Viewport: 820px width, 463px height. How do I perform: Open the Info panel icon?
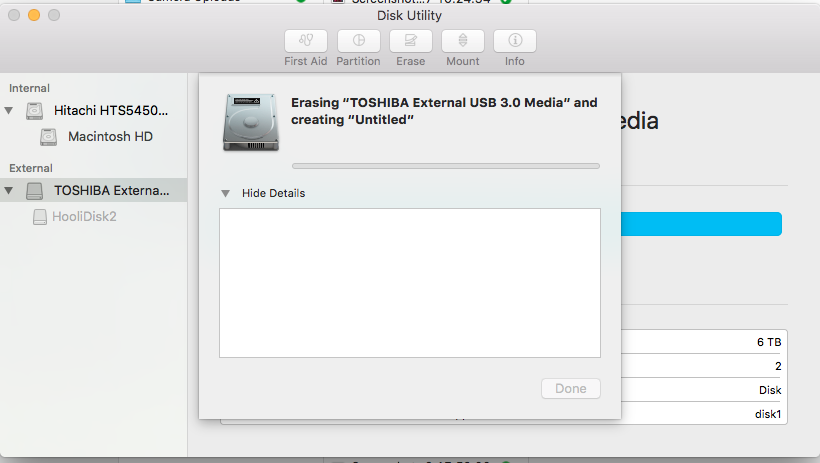515,41
